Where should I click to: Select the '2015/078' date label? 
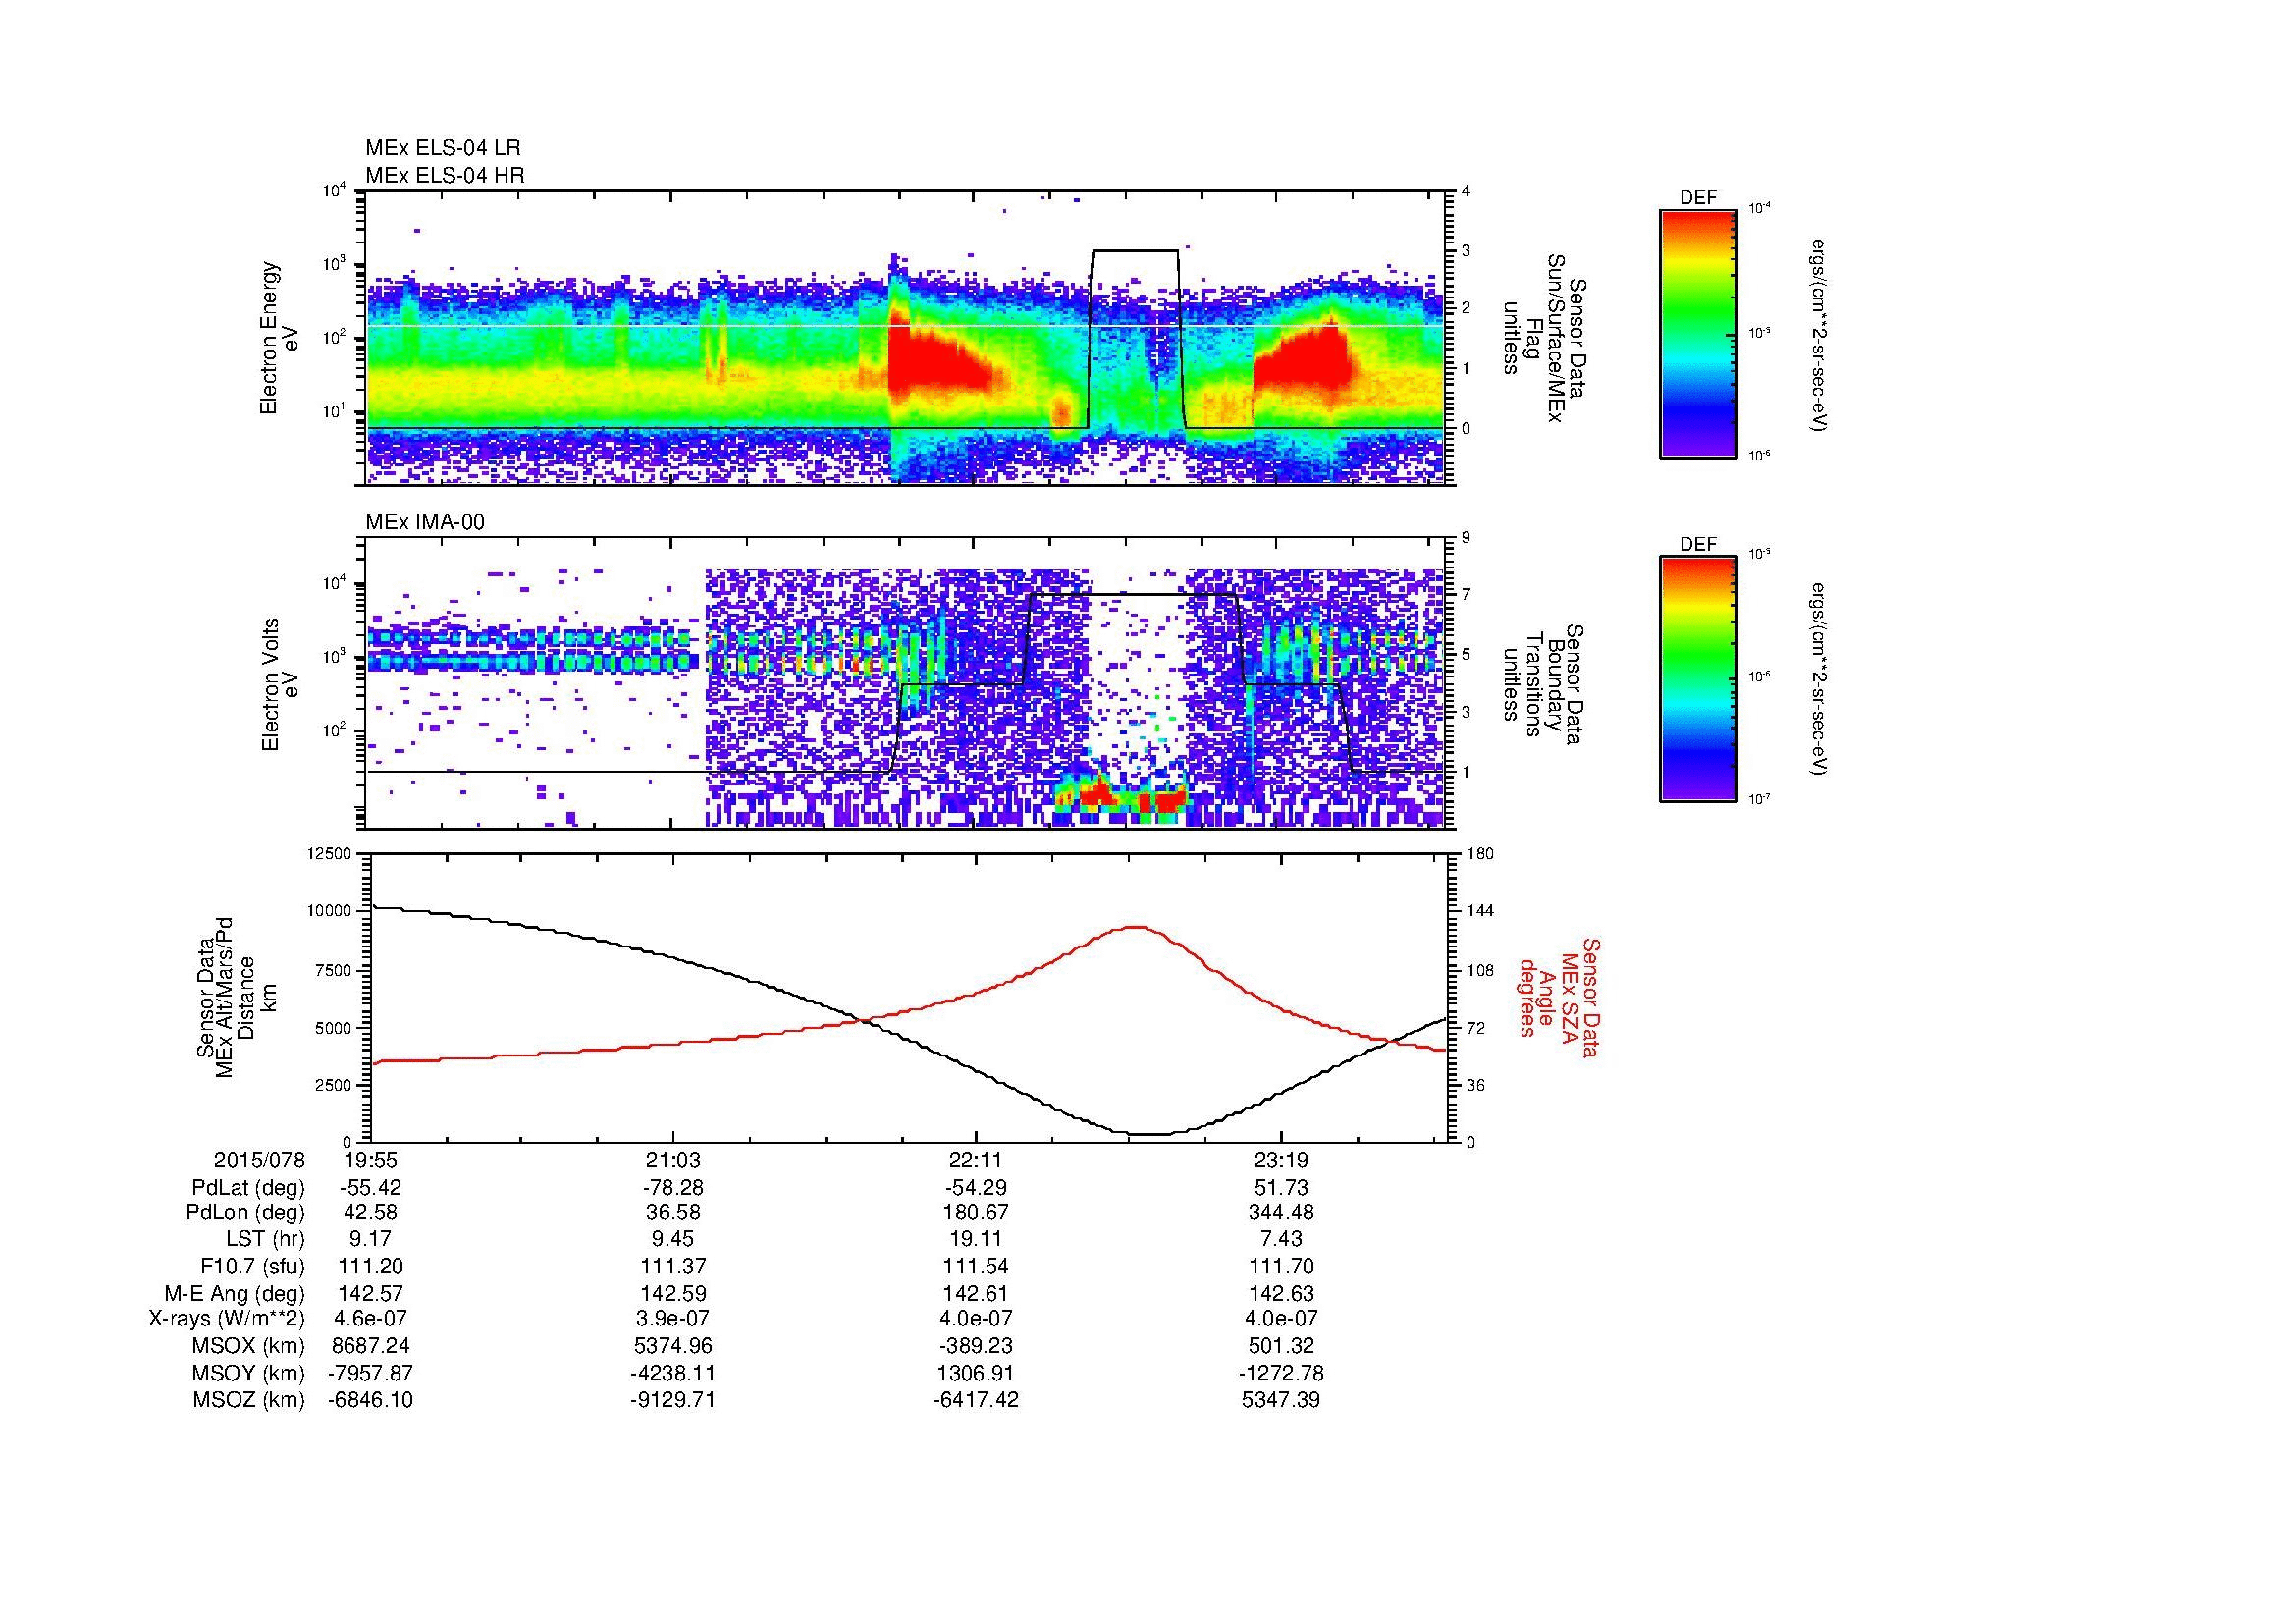pyautogui.click(x=259, y=1161)
